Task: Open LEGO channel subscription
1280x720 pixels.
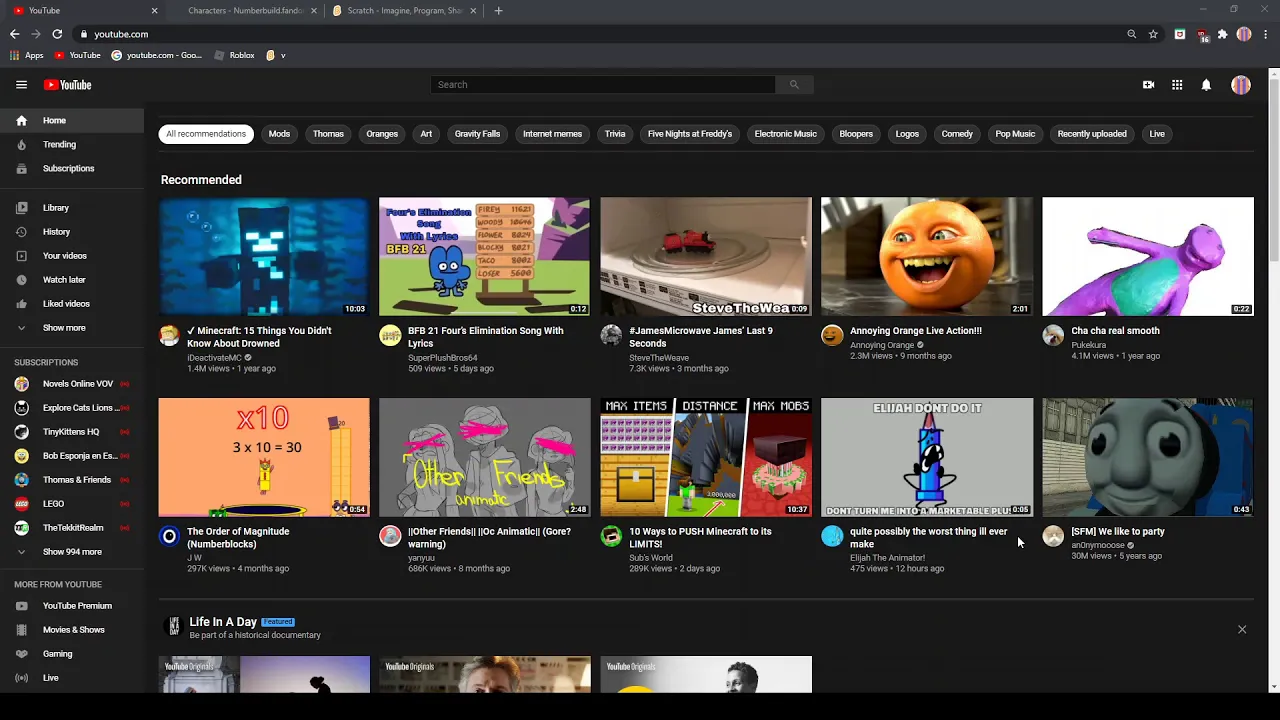Action: point(72,504)
